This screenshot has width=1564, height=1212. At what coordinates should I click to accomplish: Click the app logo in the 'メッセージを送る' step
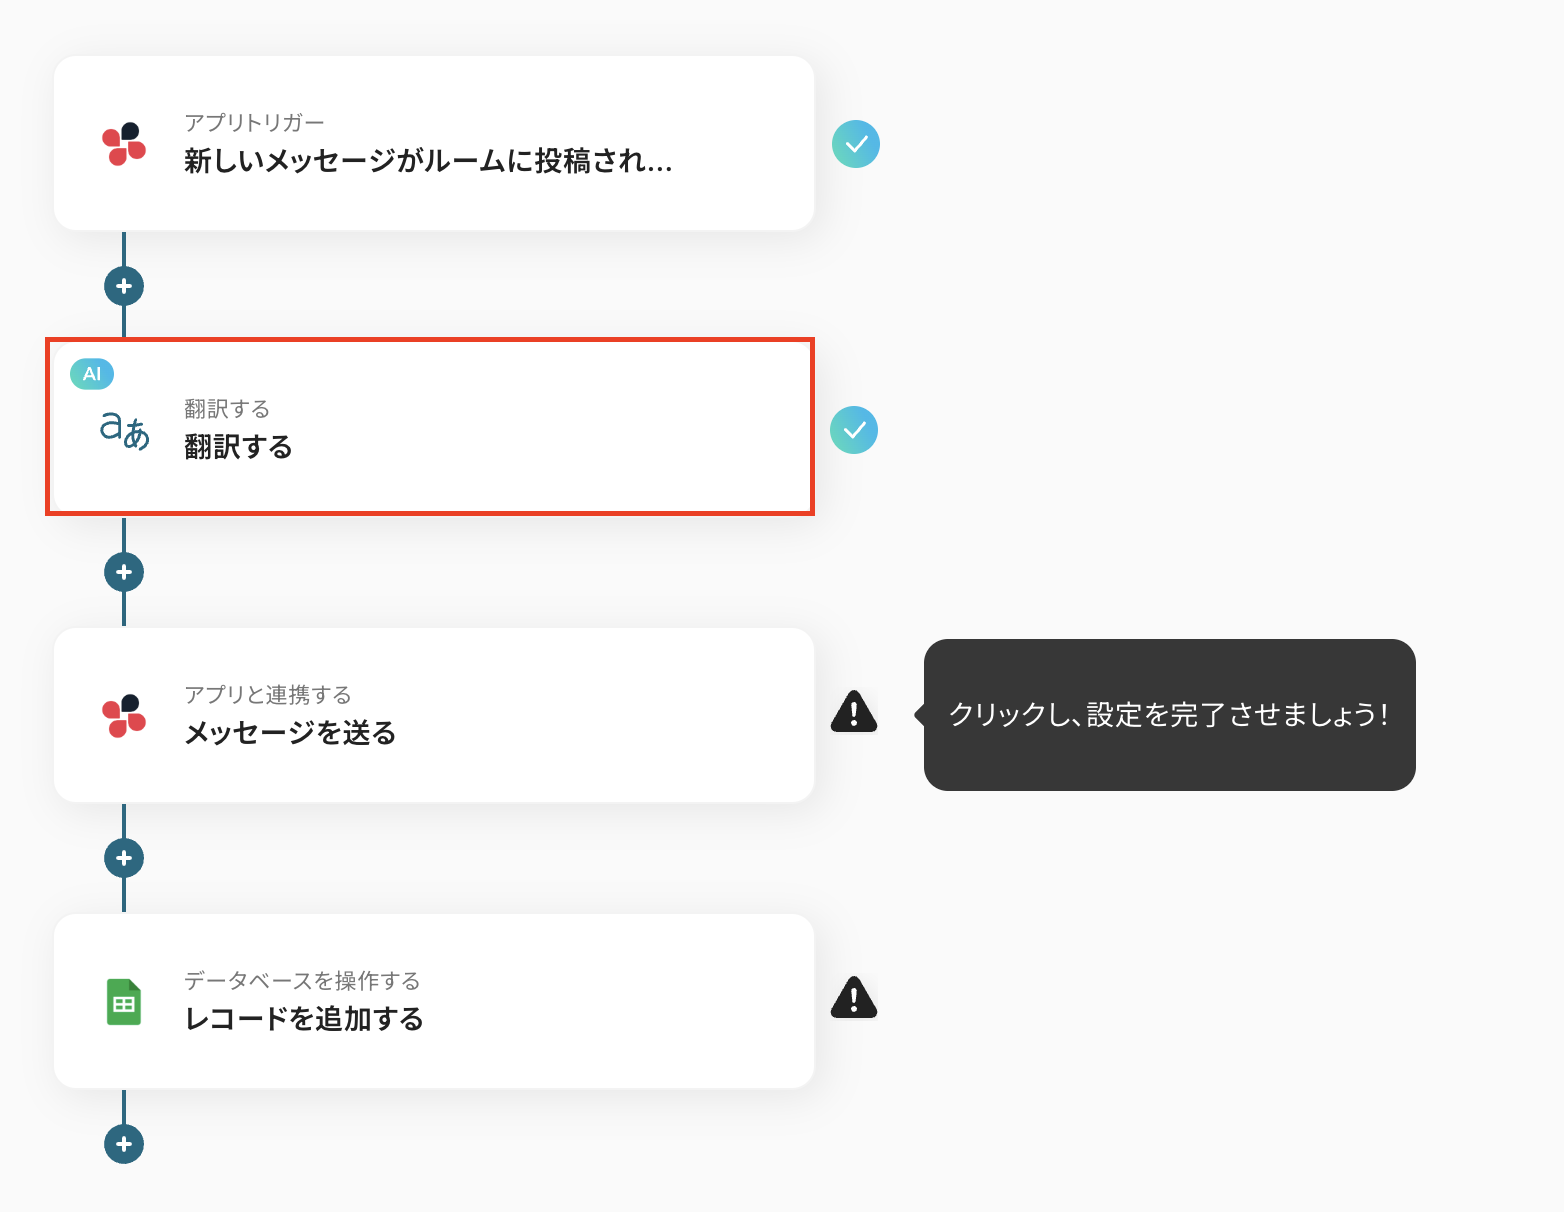click(x=124, y=716)
